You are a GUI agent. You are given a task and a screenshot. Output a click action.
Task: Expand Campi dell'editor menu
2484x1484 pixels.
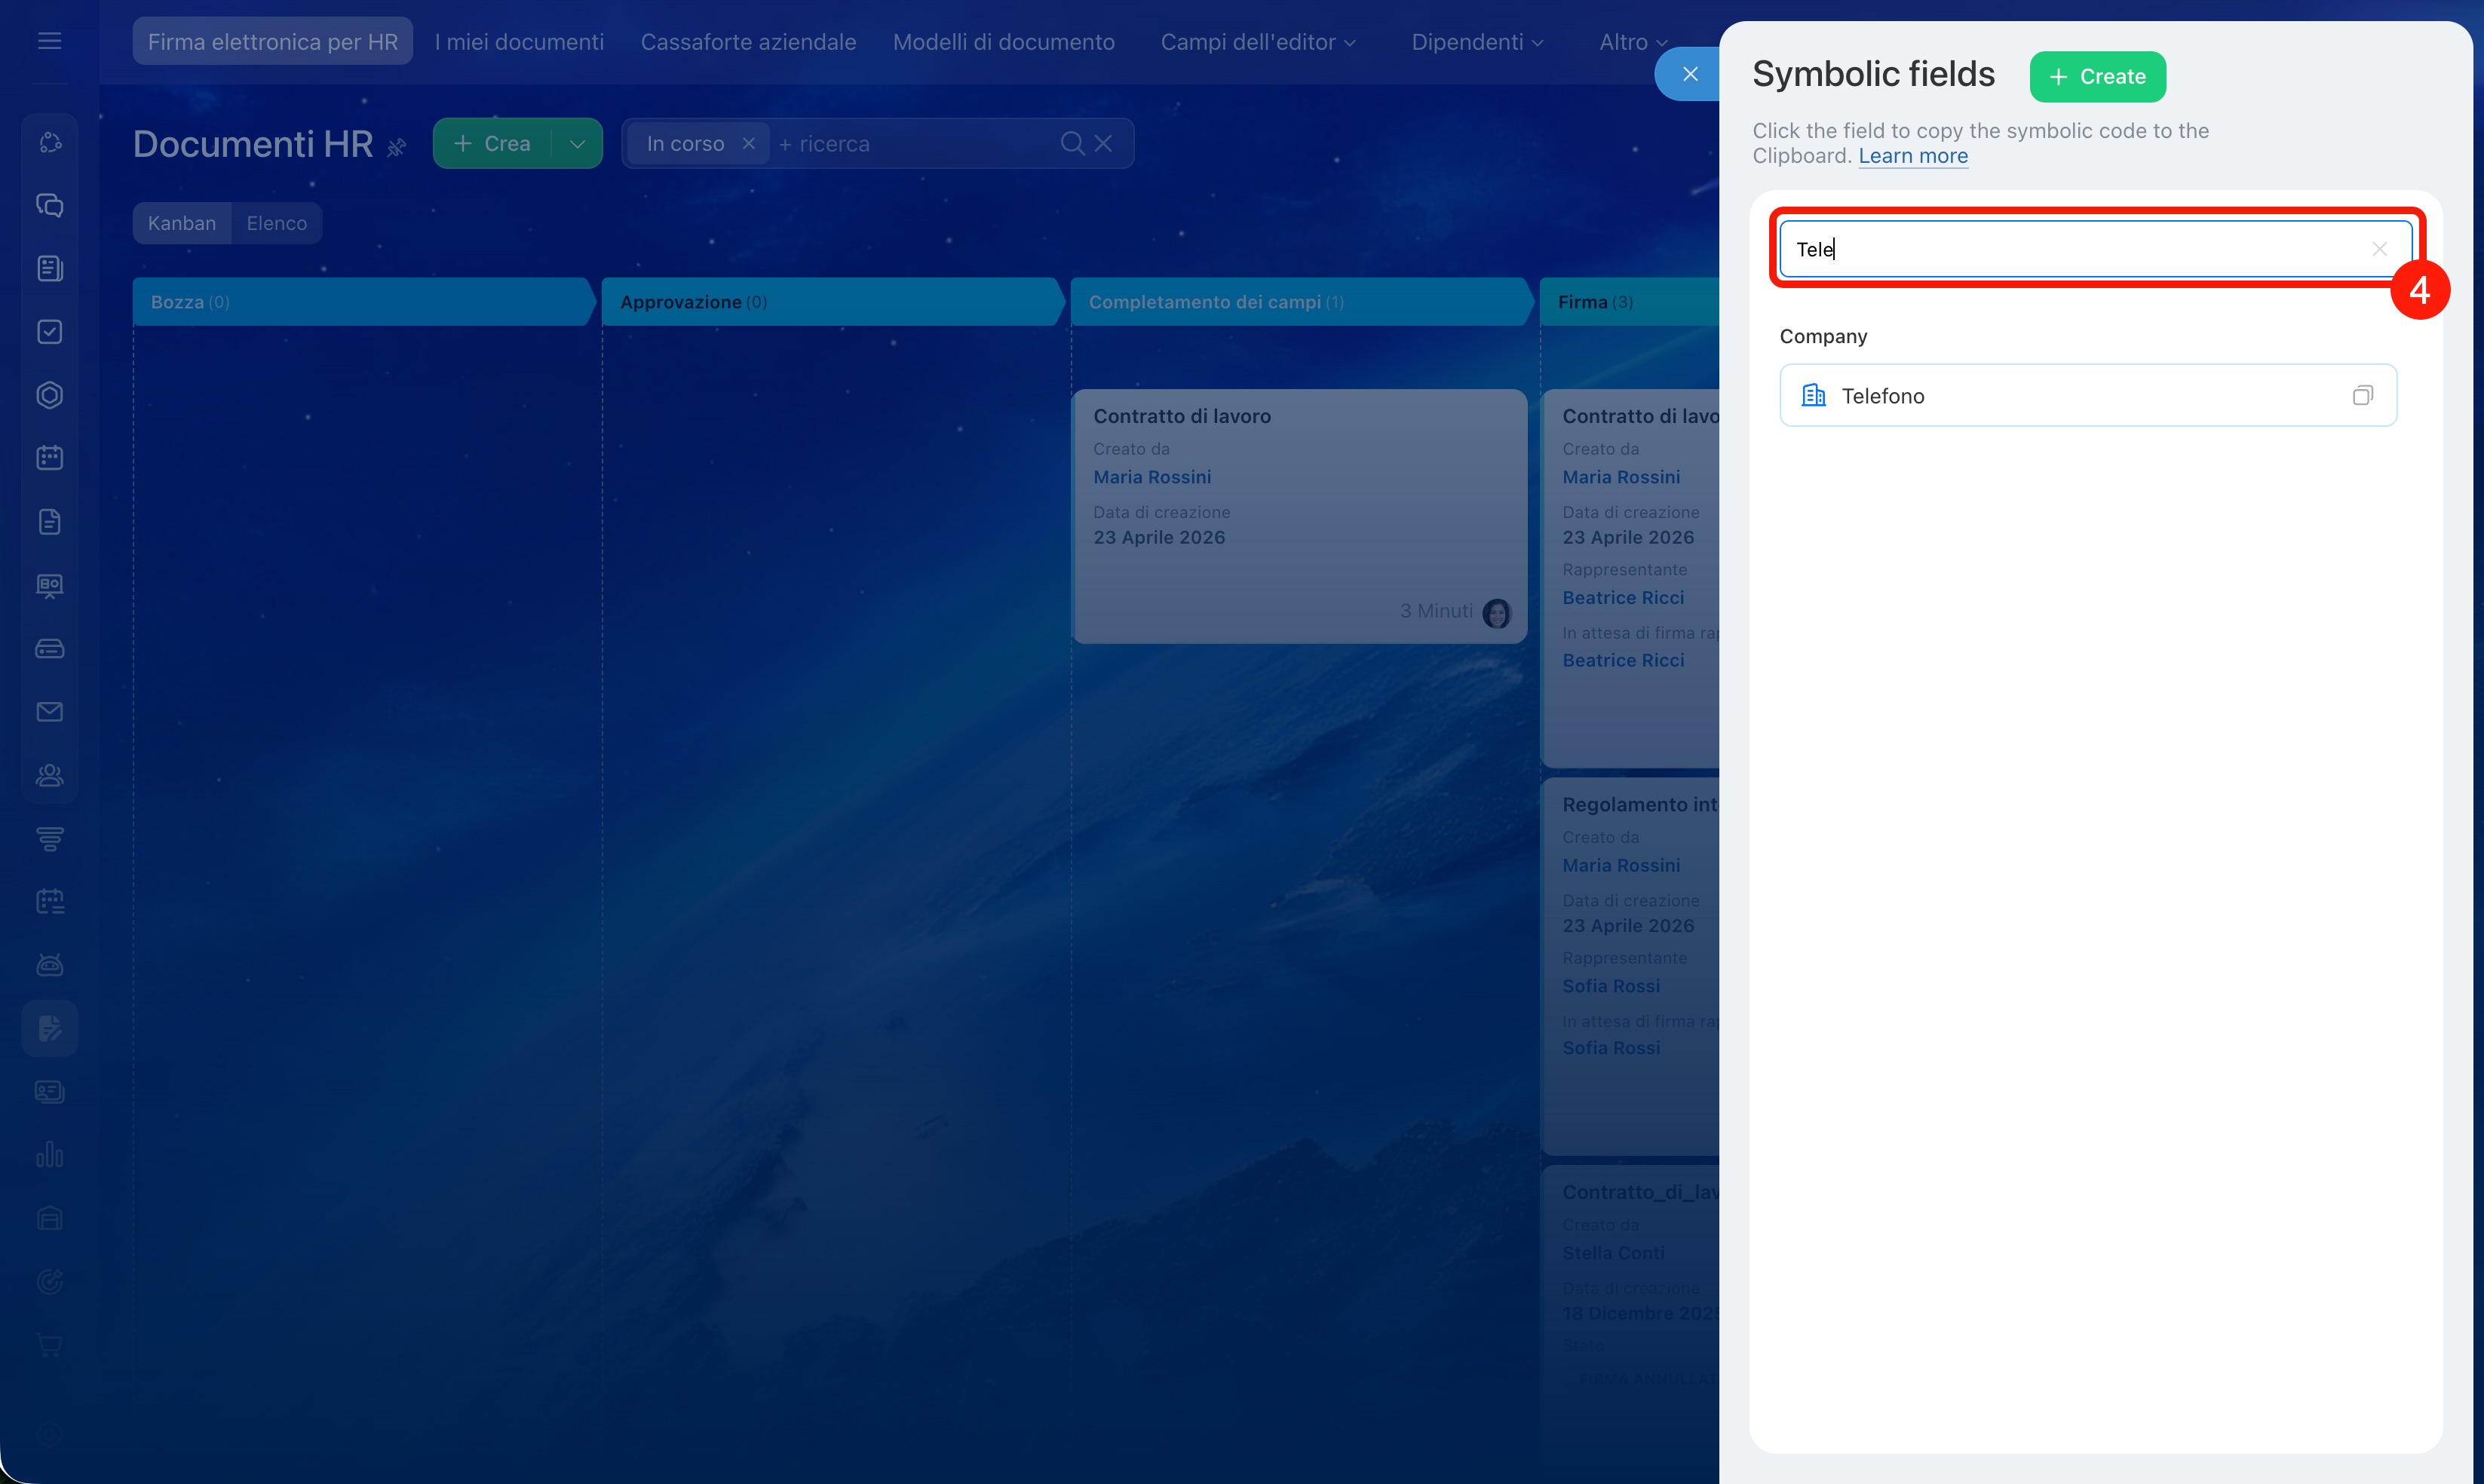pyautogui.click(x=1257, y=42)
